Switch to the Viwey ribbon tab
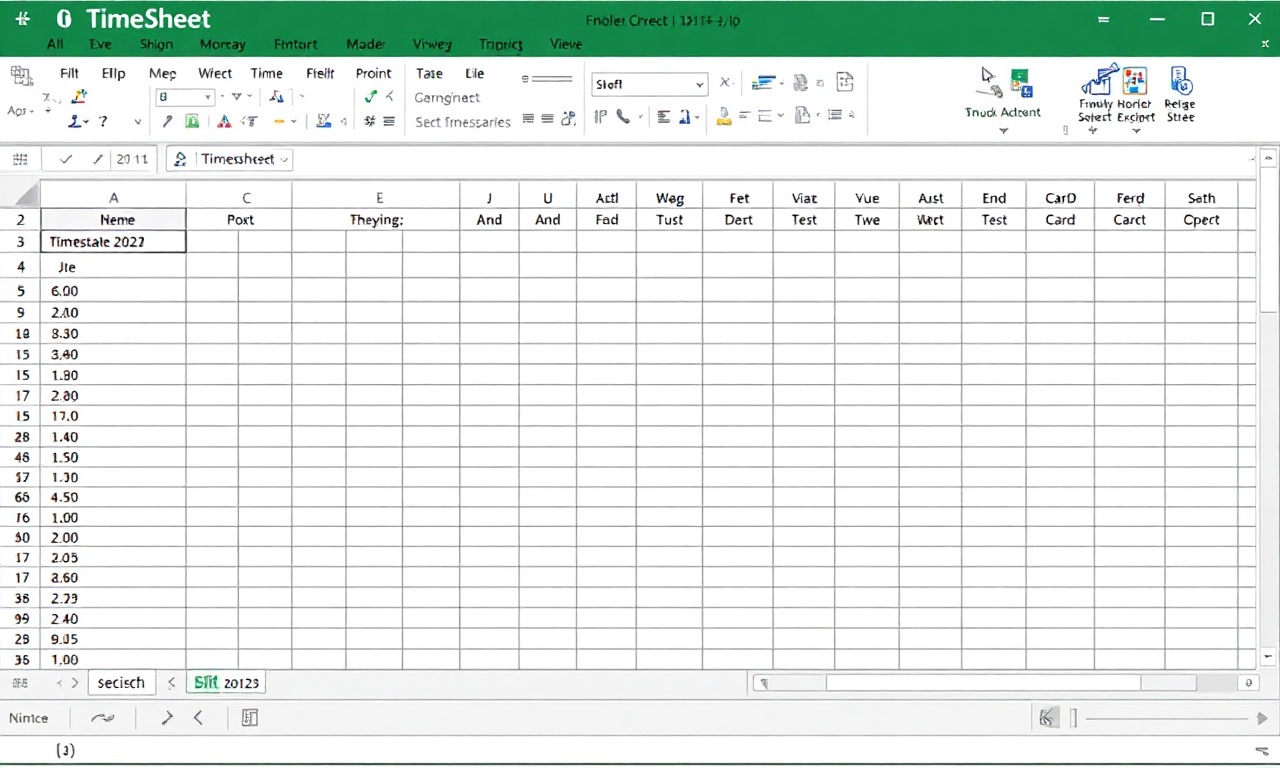Screen dimensions: 1280x768 click(432, 44)
